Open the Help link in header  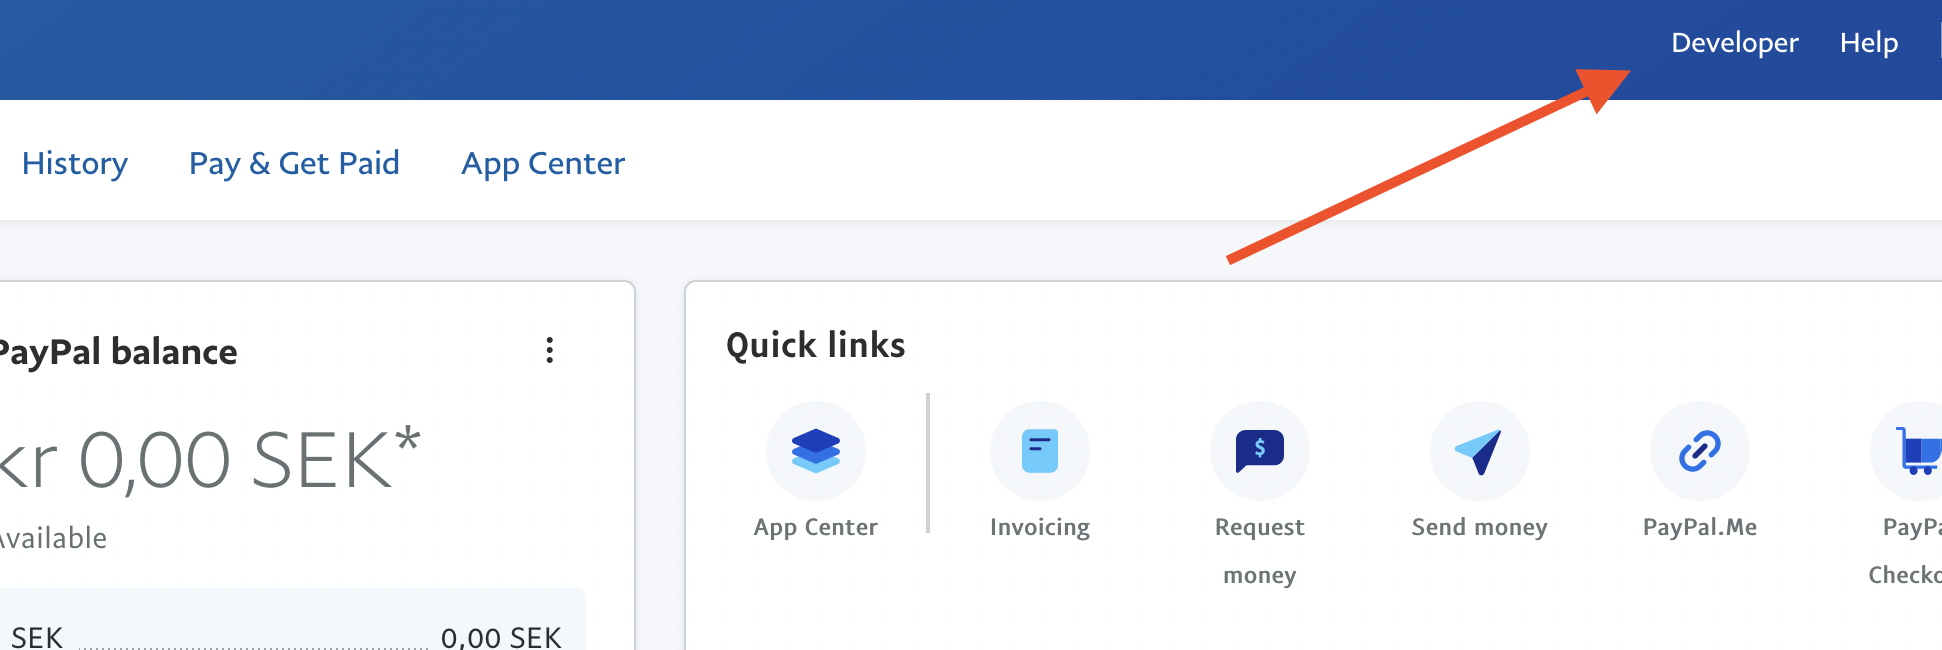pos(1868,43)
